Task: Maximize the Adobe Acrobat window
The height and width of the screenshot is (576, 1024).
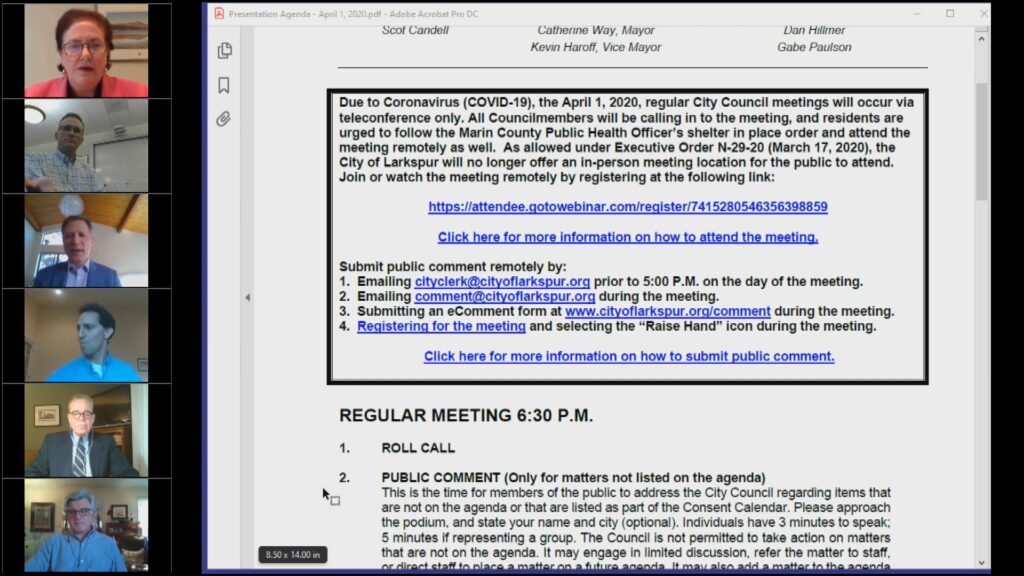Action: pos(950,14)
